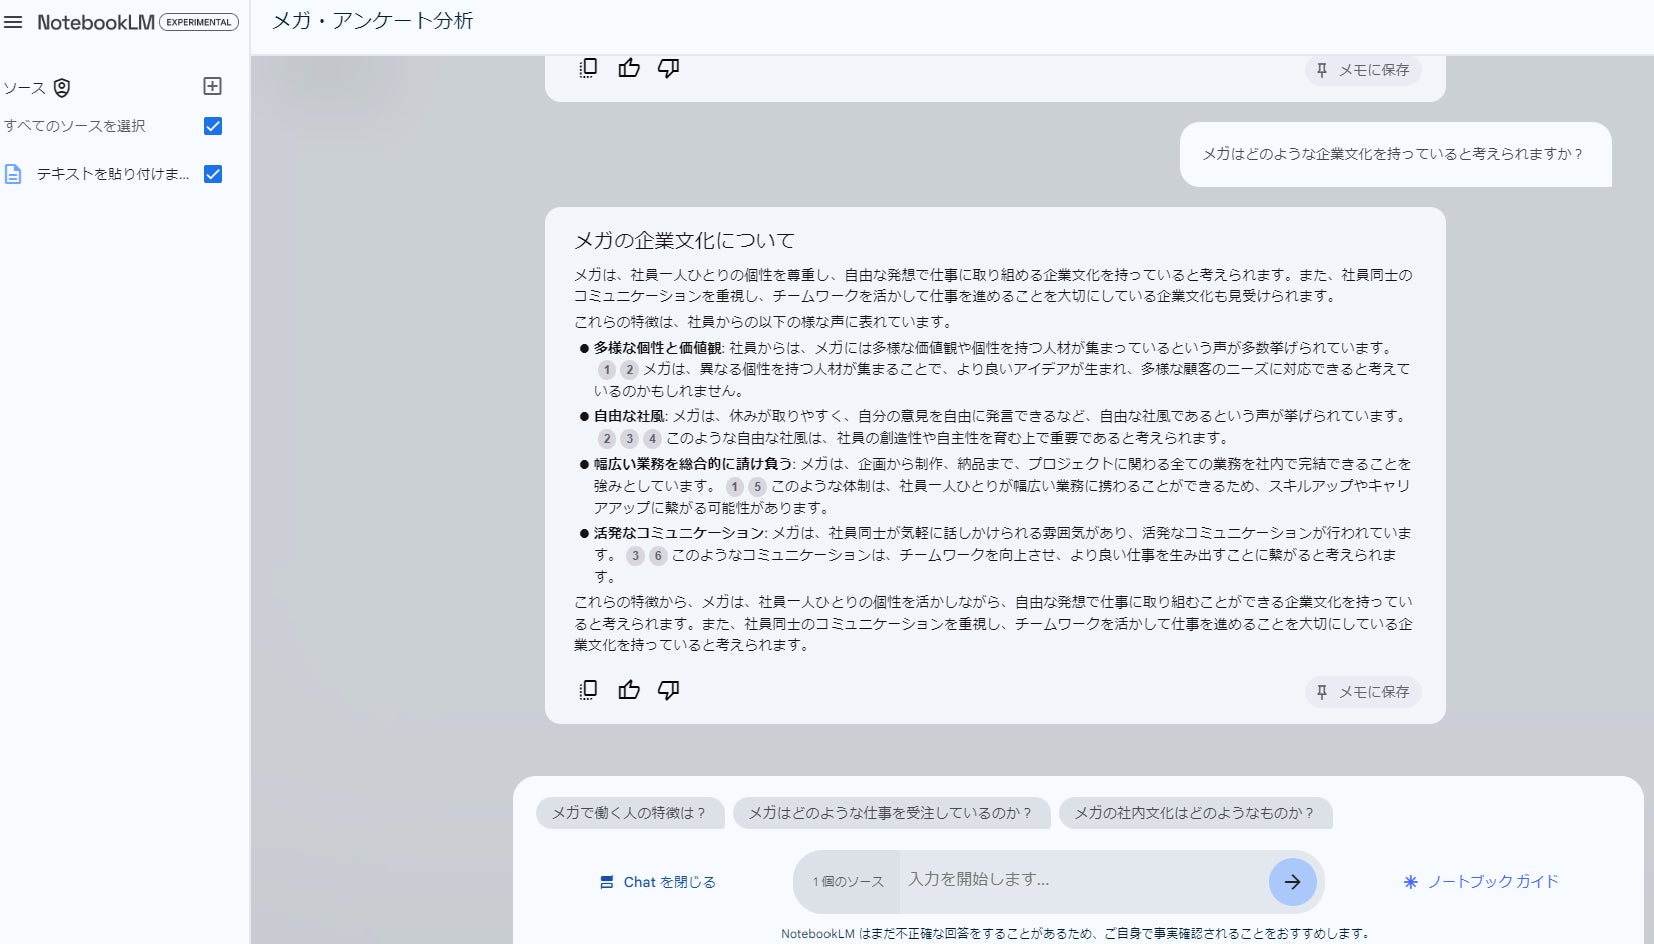This screenshot has width=1654, height=944.
Task: Click the NotebookLM logo
Action: point(96,22)
